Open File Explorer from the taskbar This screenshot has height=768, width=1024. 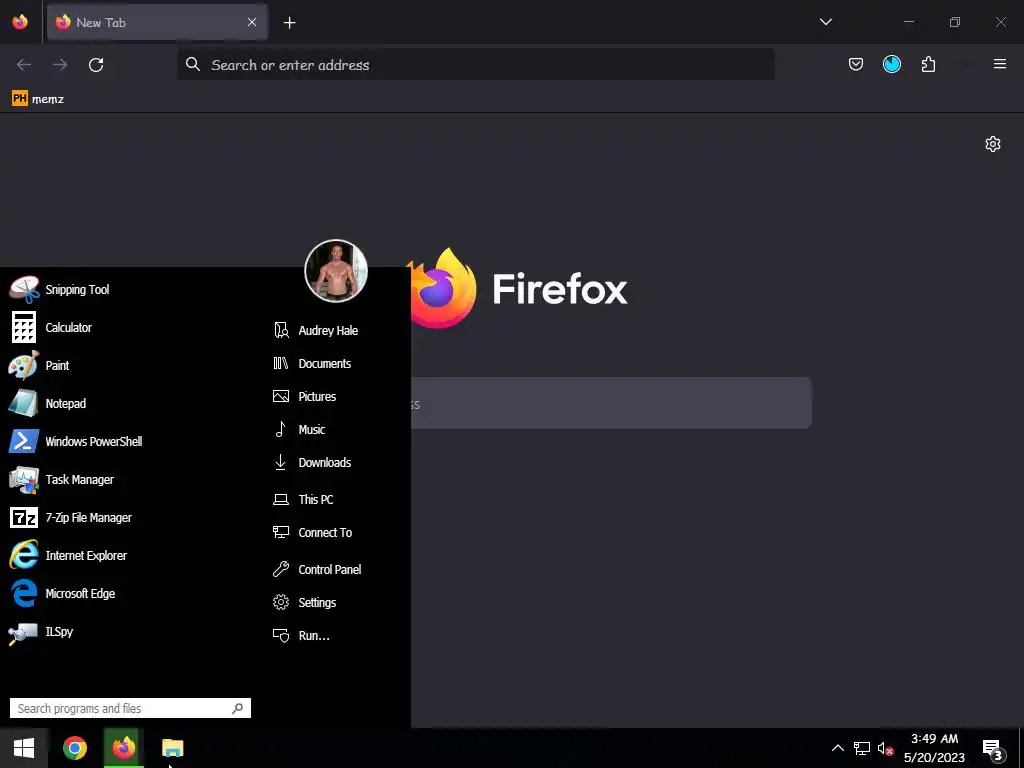click(172, 748)
